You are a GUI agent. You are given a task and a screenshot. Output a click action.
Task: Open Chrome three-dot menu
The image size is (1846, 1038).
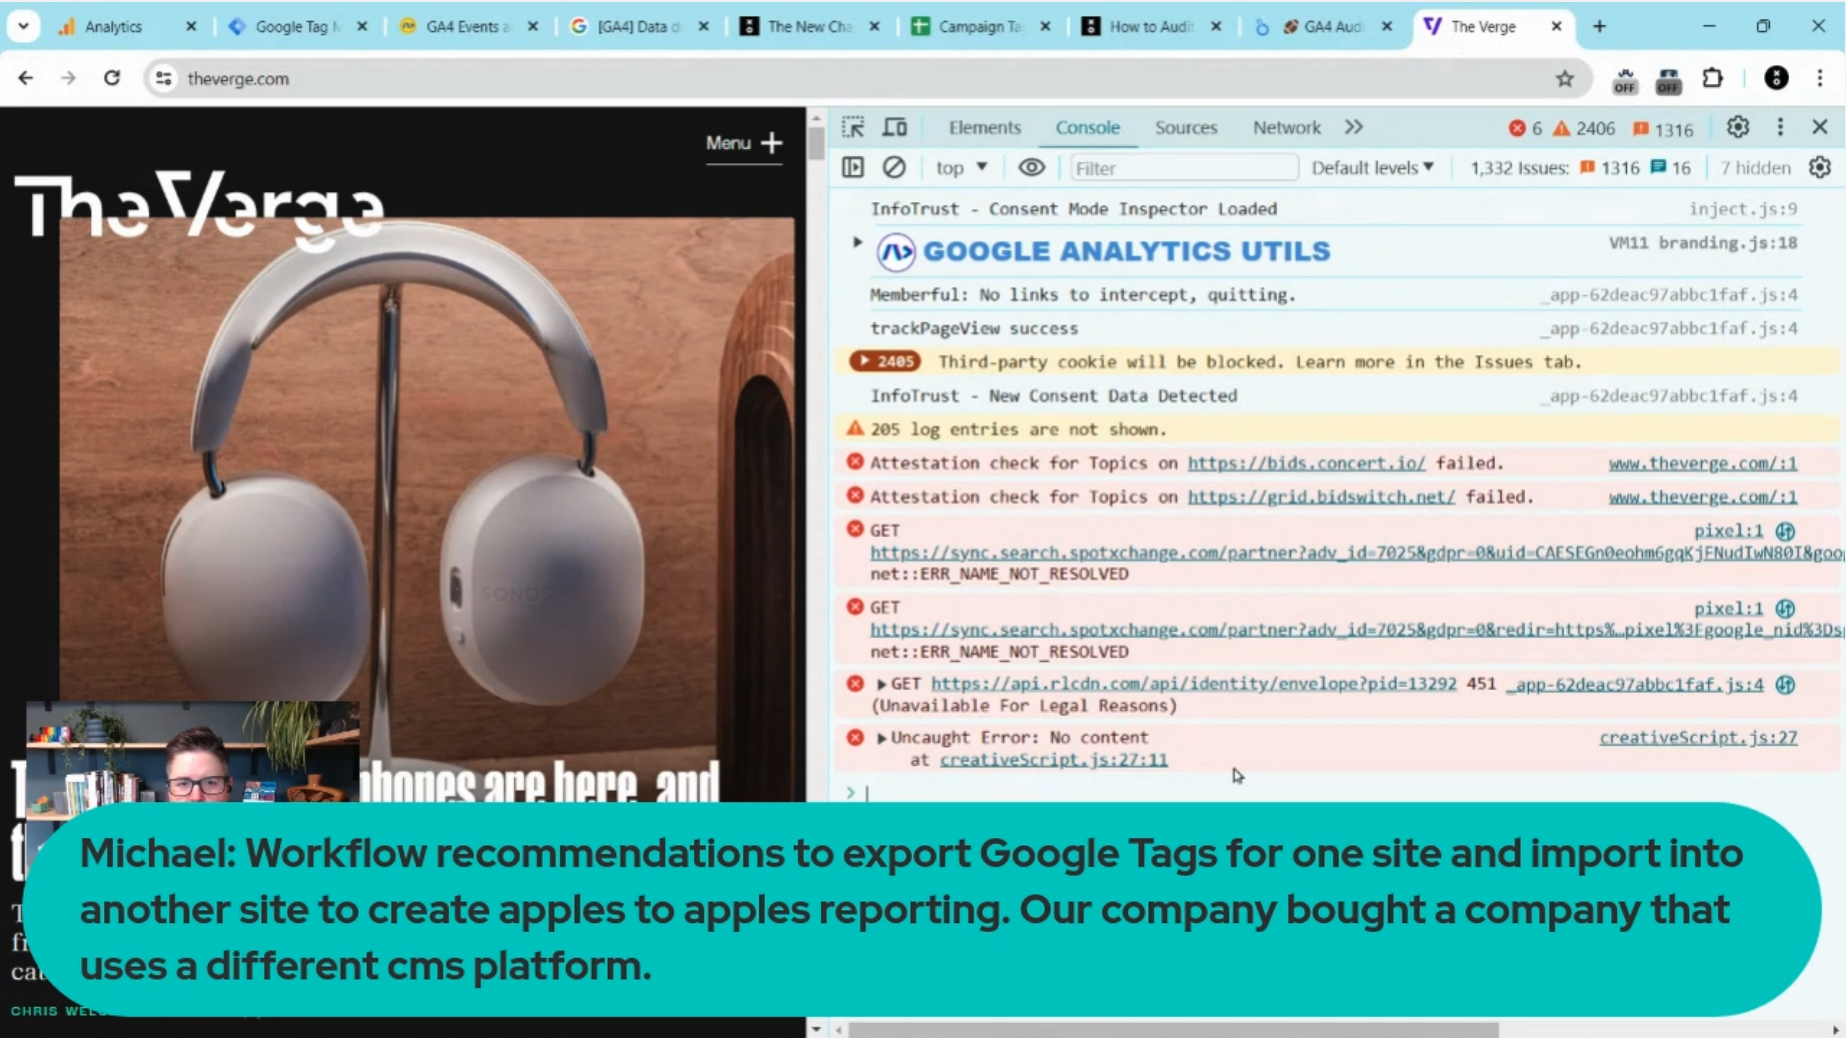(1820, 78)
